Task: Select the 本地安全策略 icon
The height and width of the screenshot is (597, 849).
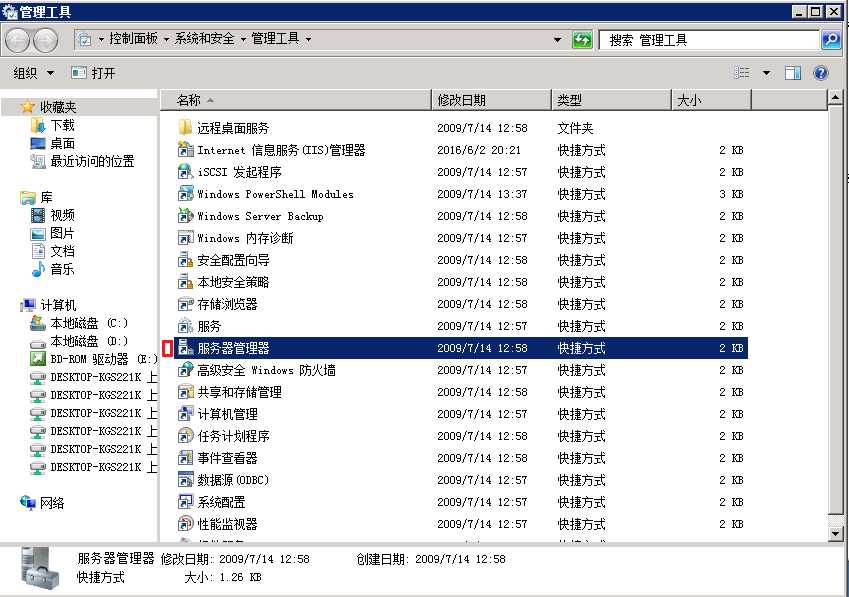Action: [185, 282]
